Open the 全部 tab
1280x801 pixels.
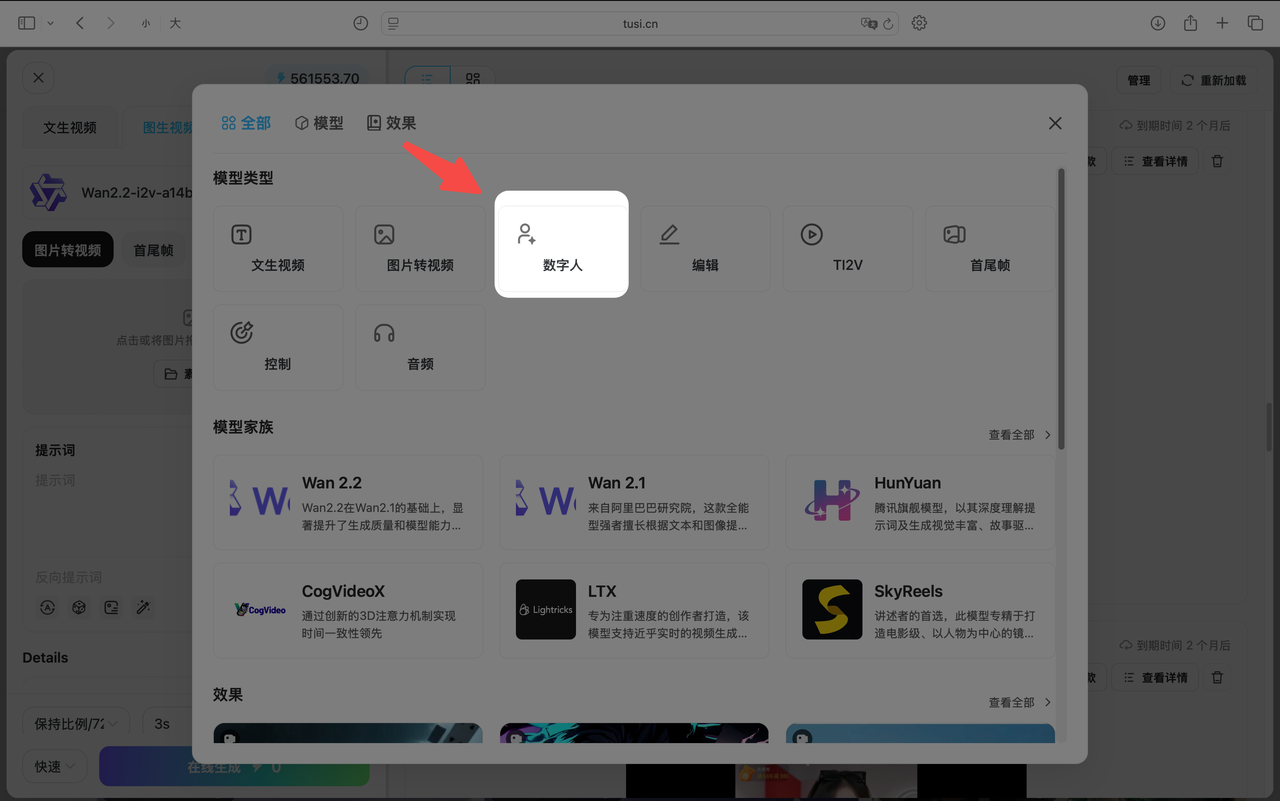pos(246,123)
